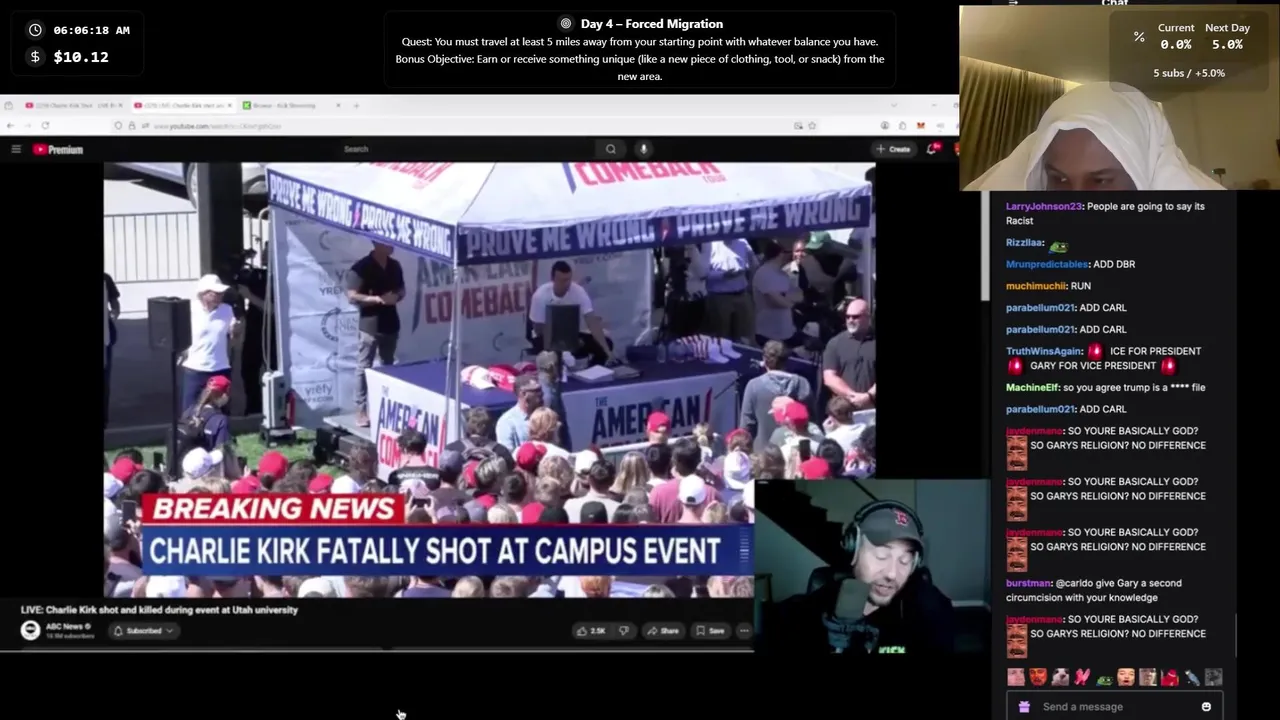This screenshot has width=1280, height=720.
Task: Click username MachineElf in chat
Action: [1032, 387]
